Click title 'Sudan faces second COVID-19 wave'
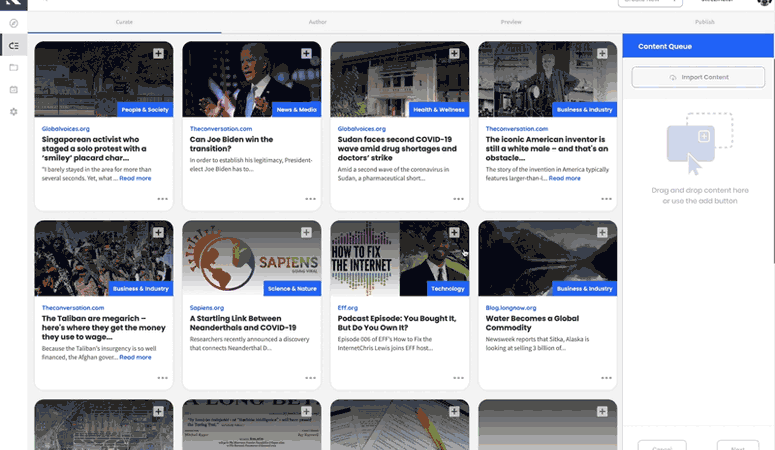The height and width of the screenshot is (450, 775). (x=397, y=148)
